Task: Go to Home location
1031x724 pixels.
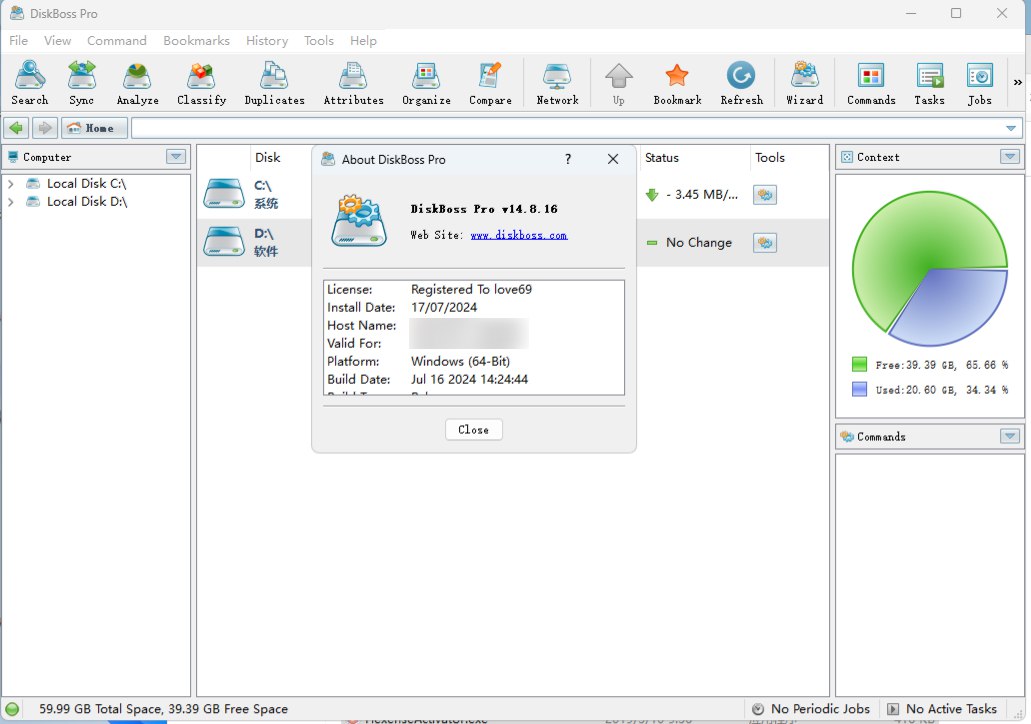Action: pyautogui.click(x=94, y=128)
